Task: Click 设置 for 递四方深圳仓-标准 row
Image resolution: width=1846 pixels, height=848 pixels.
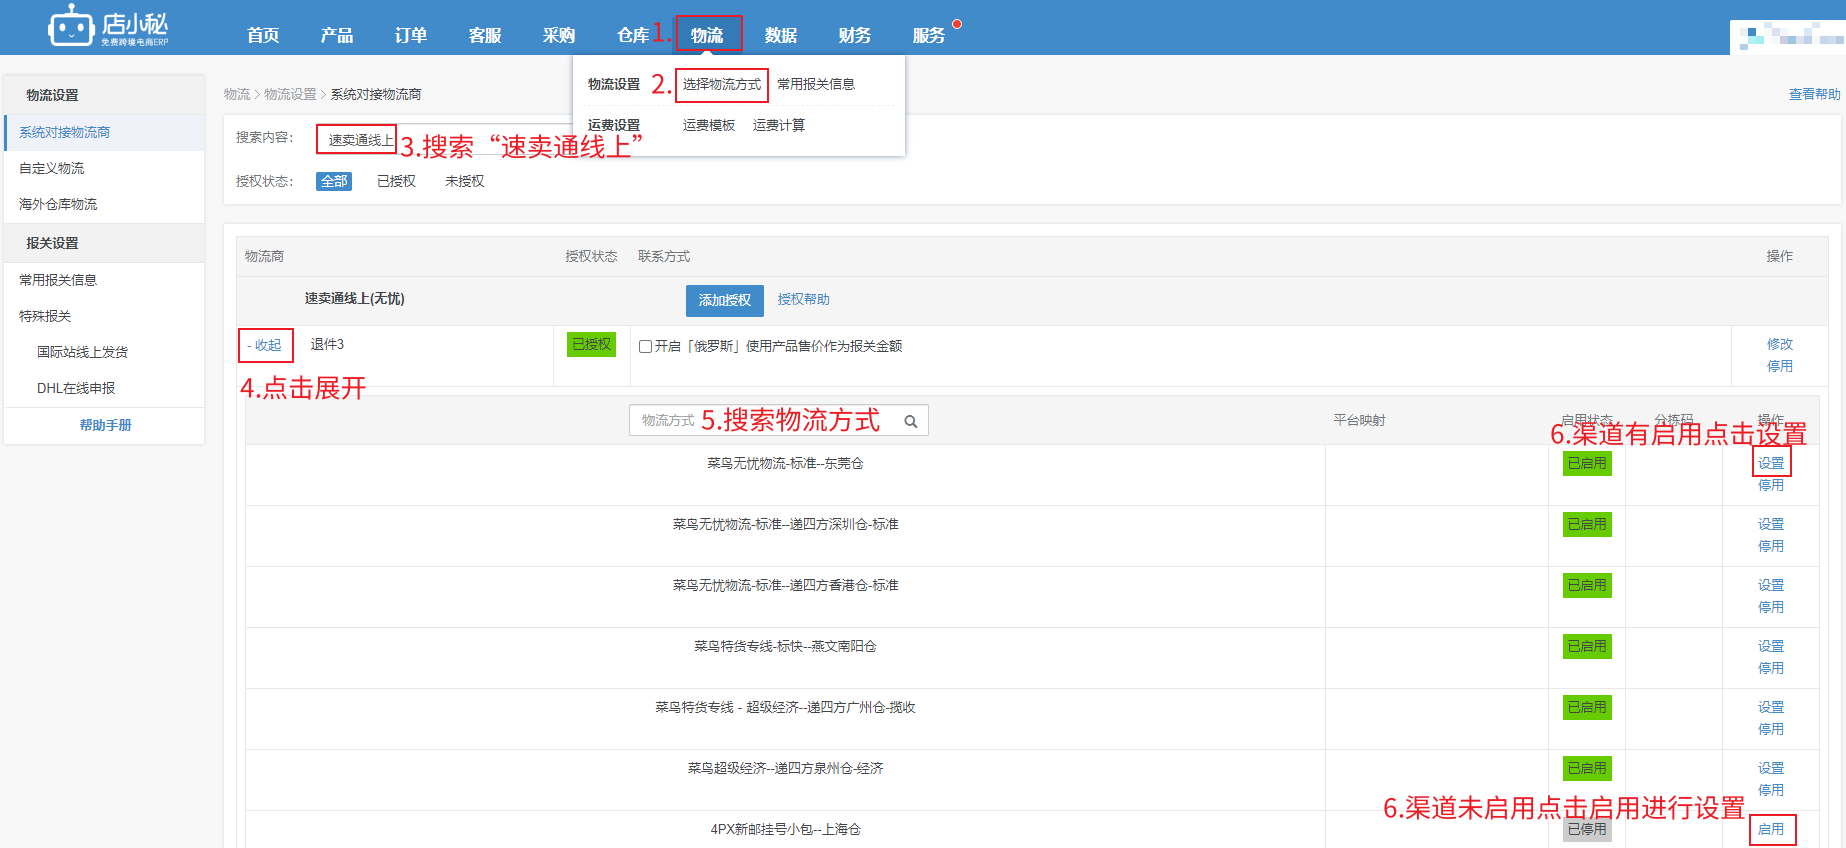Action: click(1771, 524)
